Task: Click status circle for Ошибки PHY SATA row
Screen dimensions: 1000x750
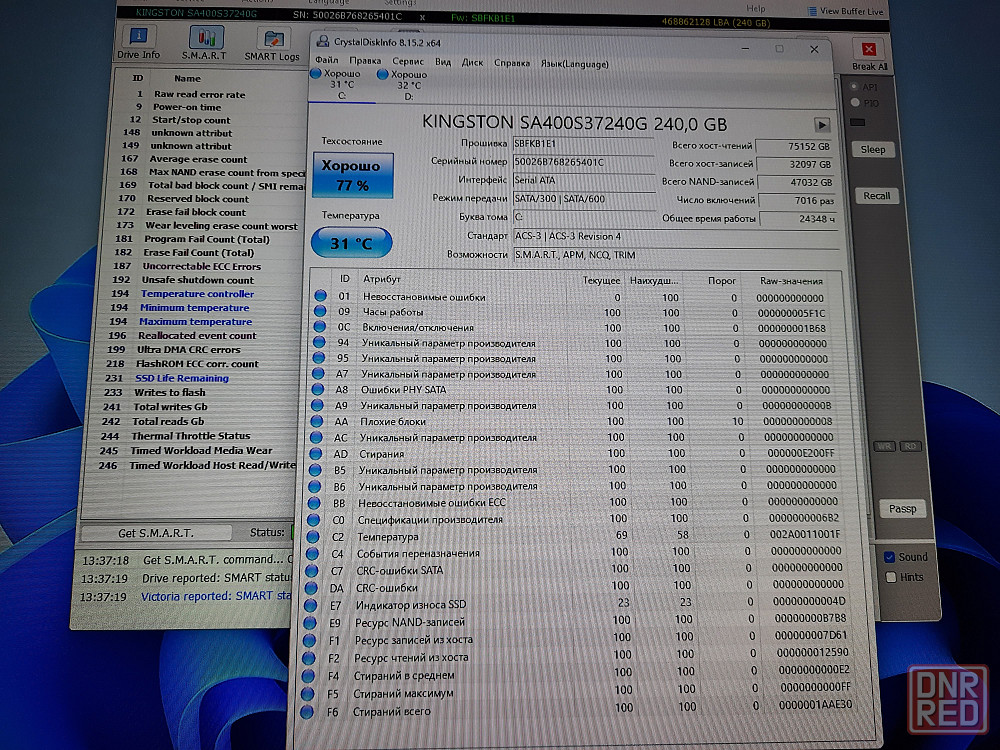Action: (x=318, y=389)
